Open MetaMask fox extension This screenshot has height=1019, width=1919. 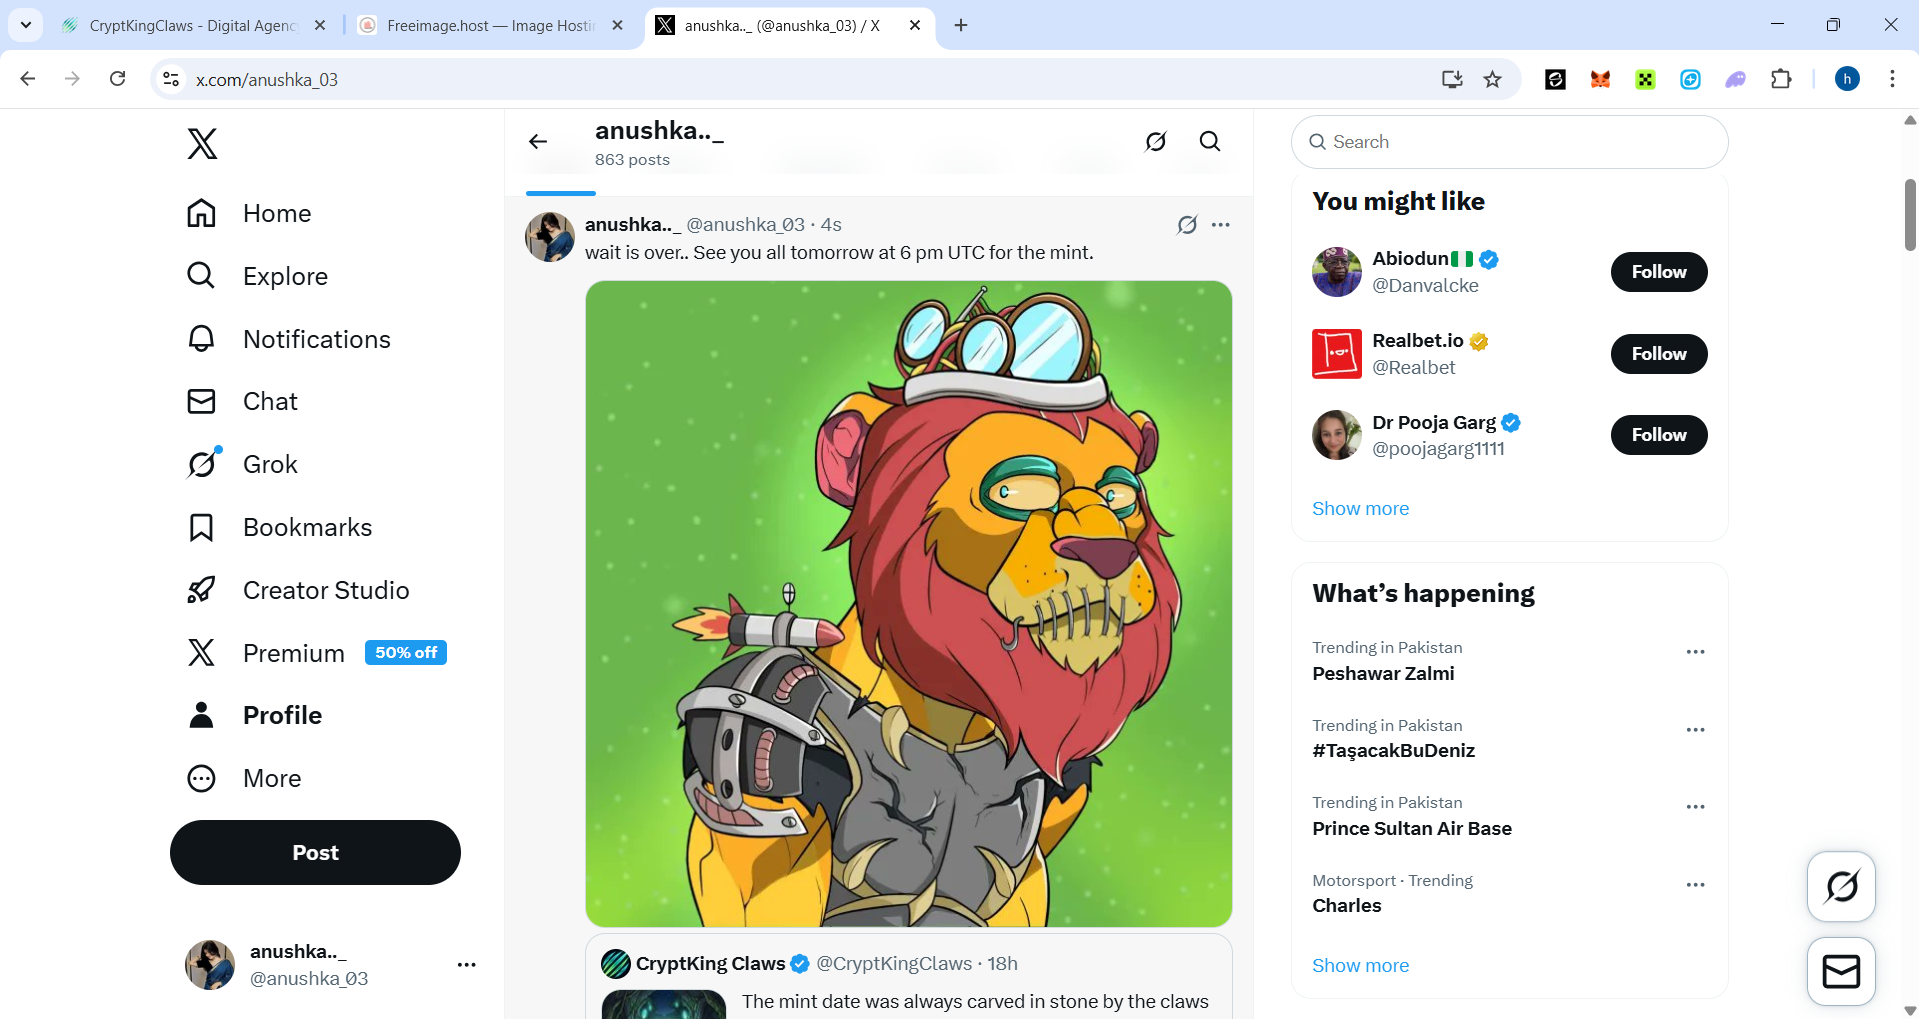pyautogui.click(x=1600, y=79)
